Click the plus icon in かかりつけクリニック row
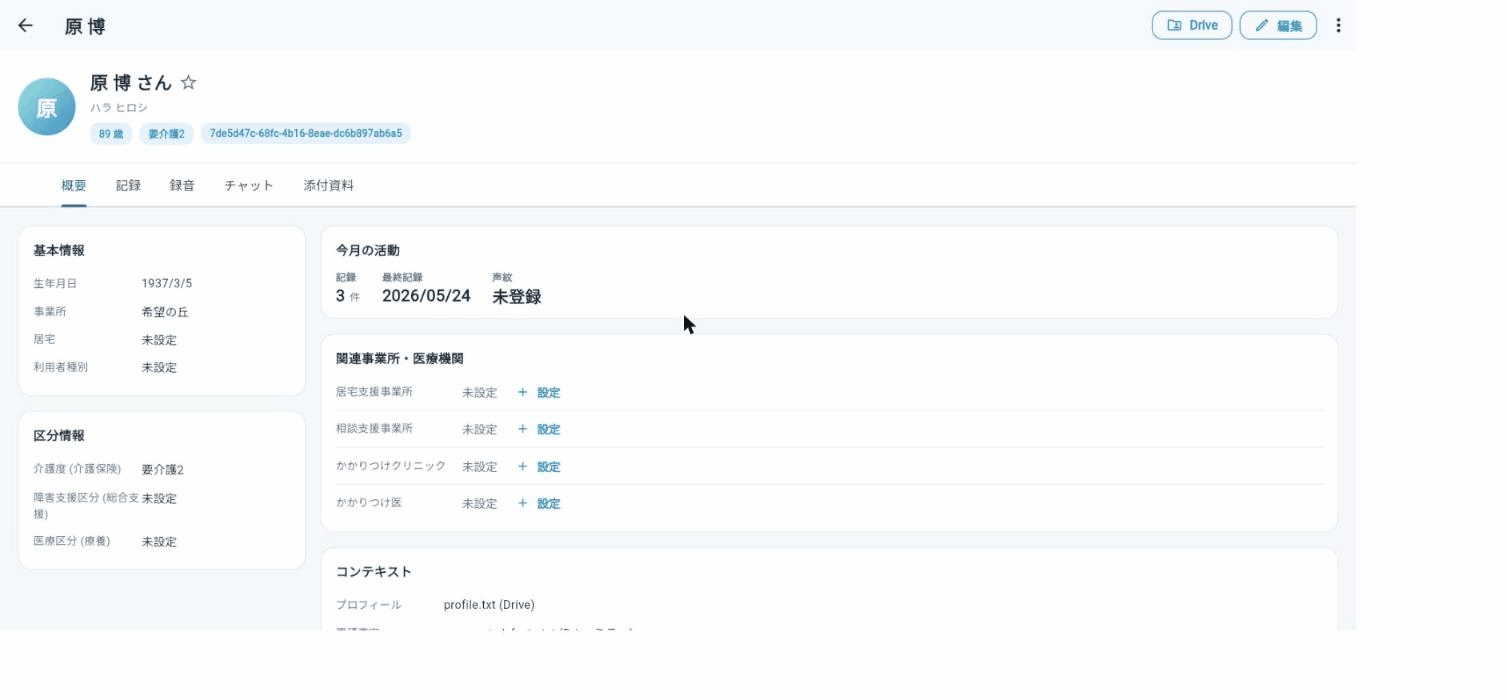 coord(522,467)
